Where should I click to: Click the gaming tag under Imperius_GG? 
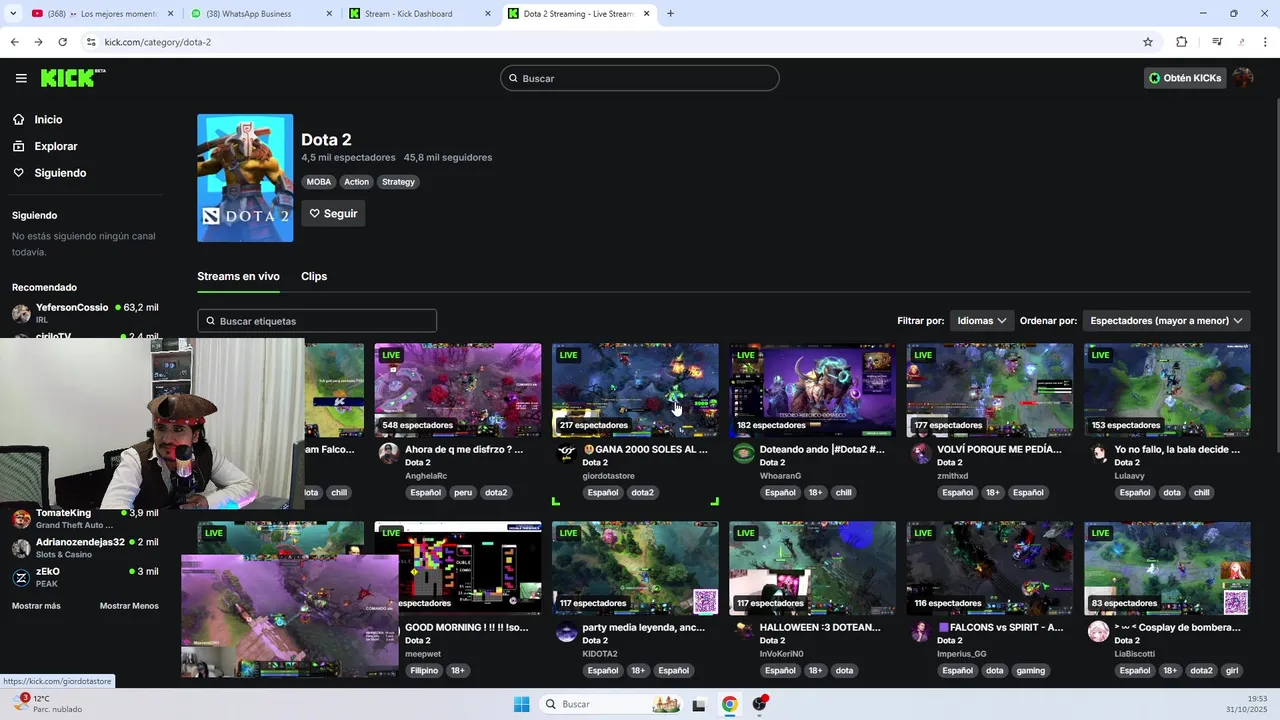(1030, 671)
